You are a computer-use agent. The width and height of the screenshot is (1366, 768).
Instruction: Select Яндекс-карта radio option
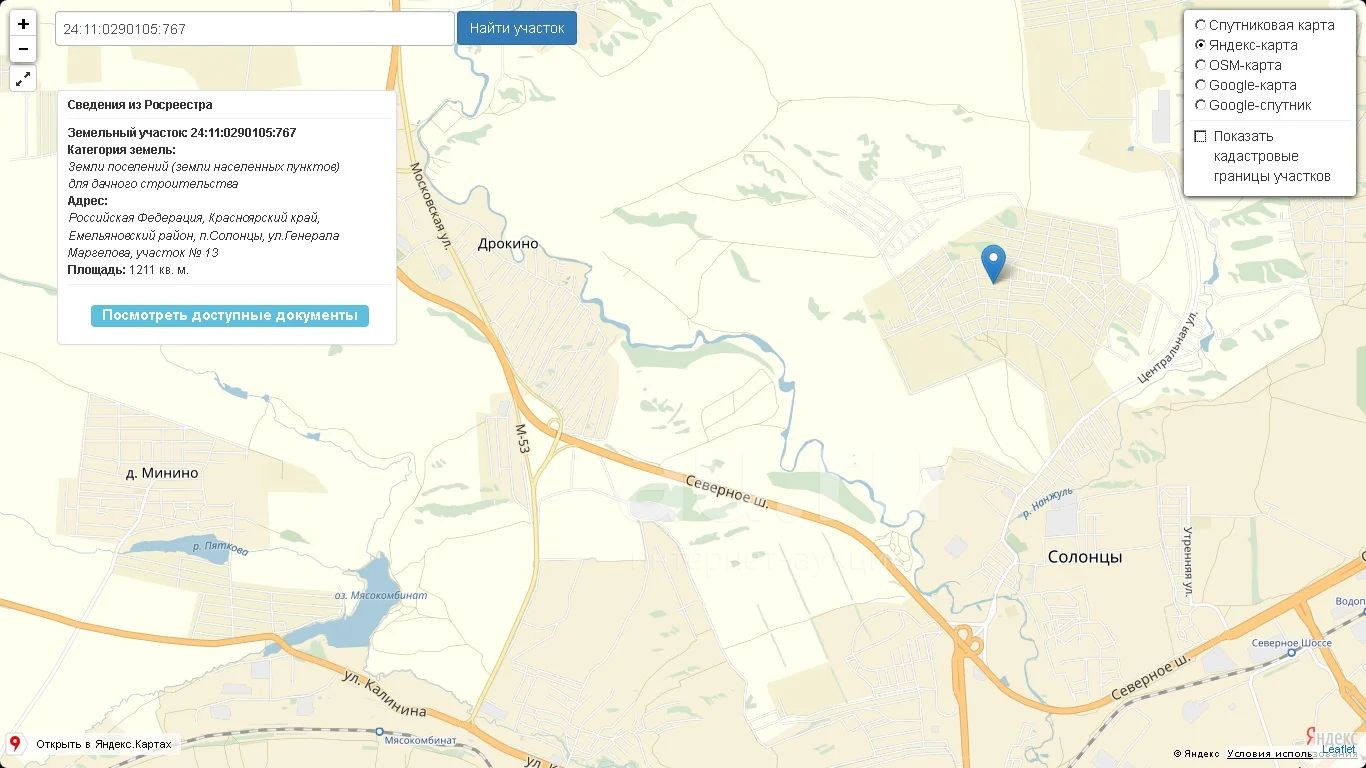pyautogui.click(x=1201, y=45)
